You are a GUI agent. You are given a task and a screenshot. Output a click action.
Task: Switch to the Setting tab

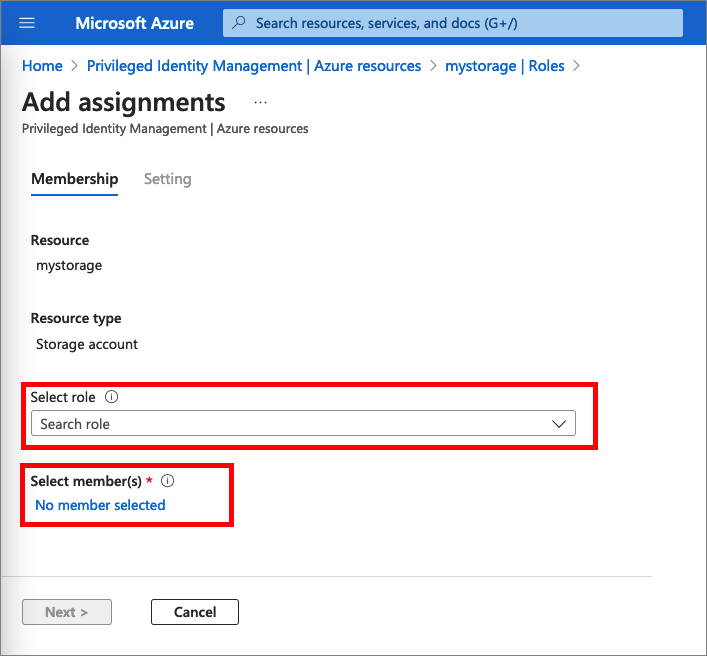pos(167,179)
